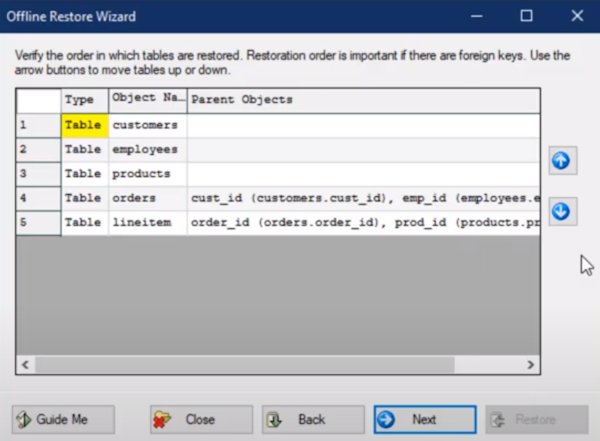600x441 pixels.
Task: Click the Table type cell for lineitem
Action: [x=85, y=223]
